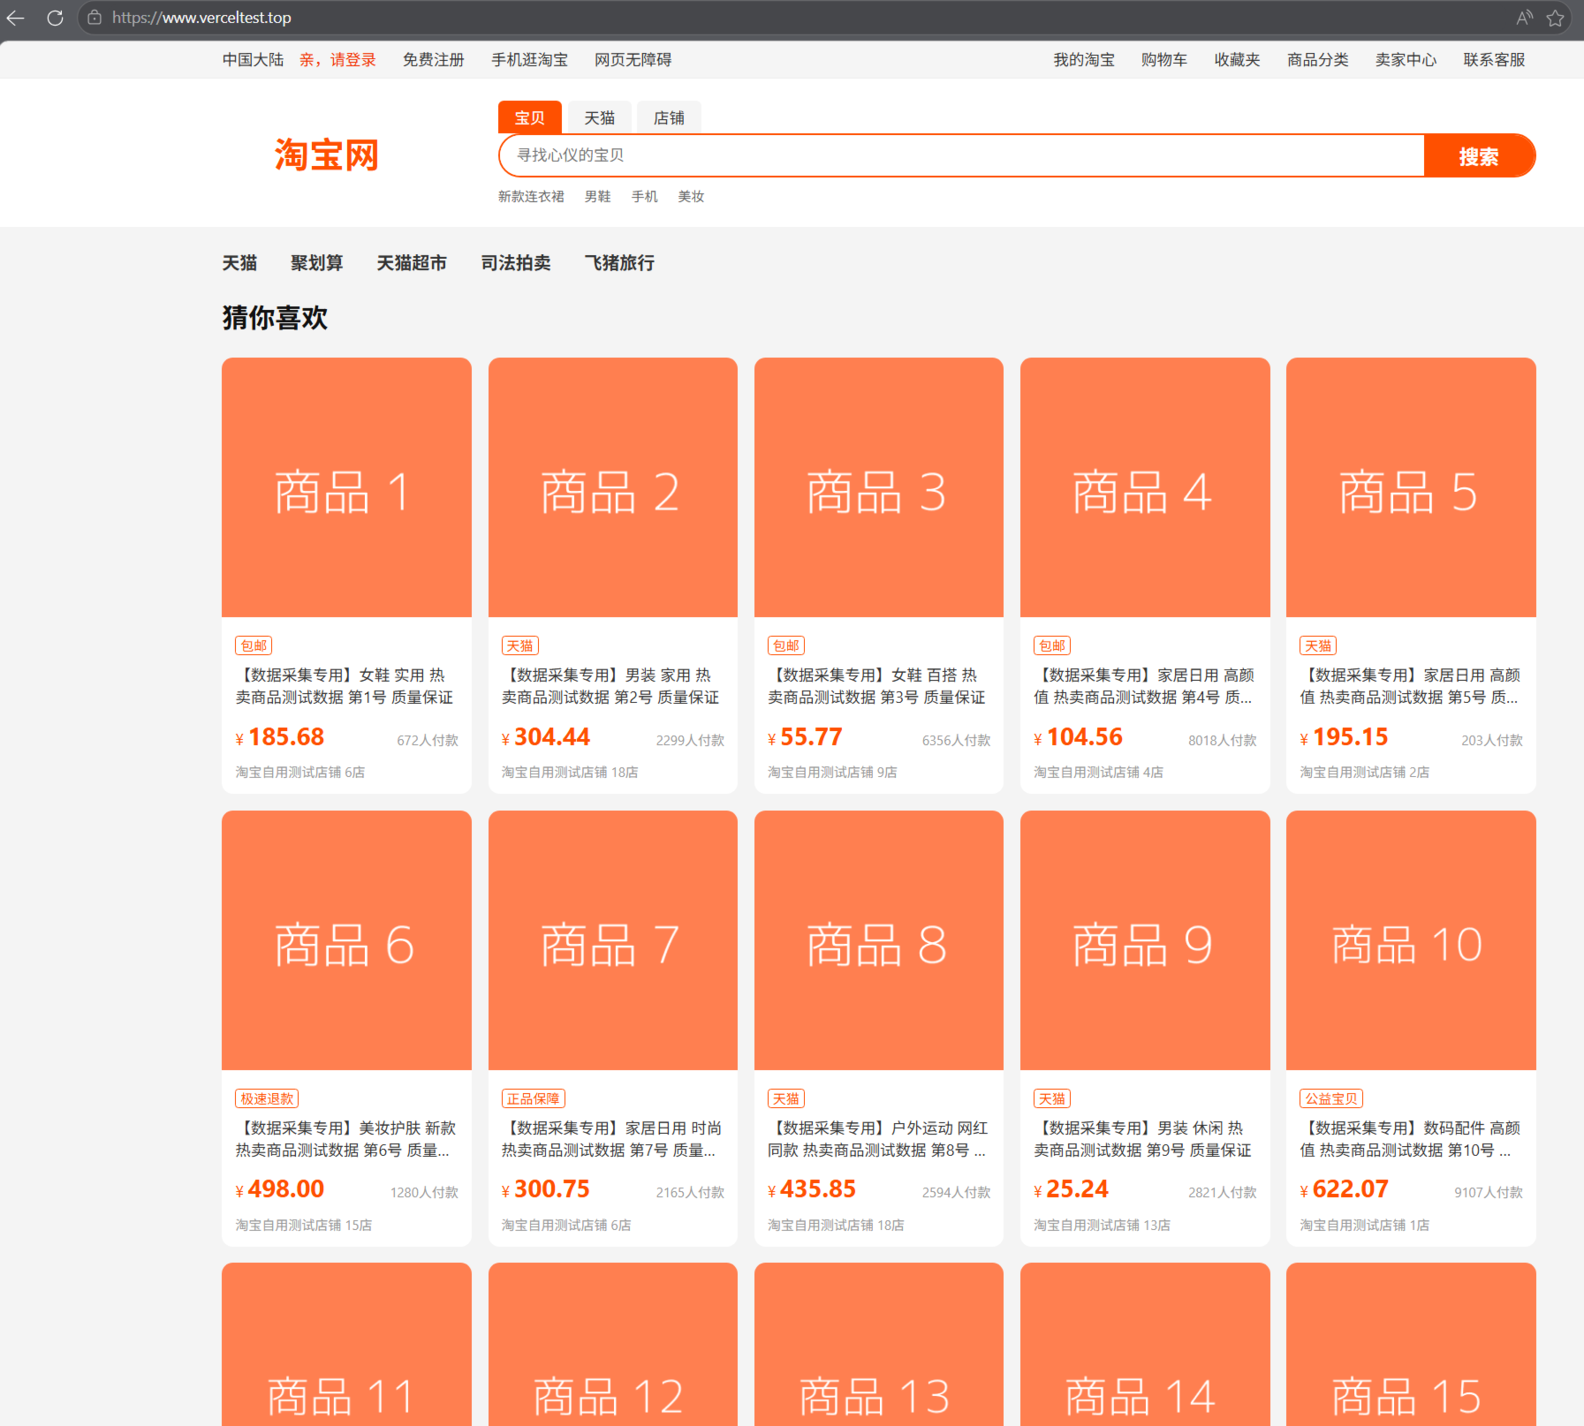1584x1426 pixels.
Task: Open the 商品 4 product image
Action: [x=1145, y=487]
